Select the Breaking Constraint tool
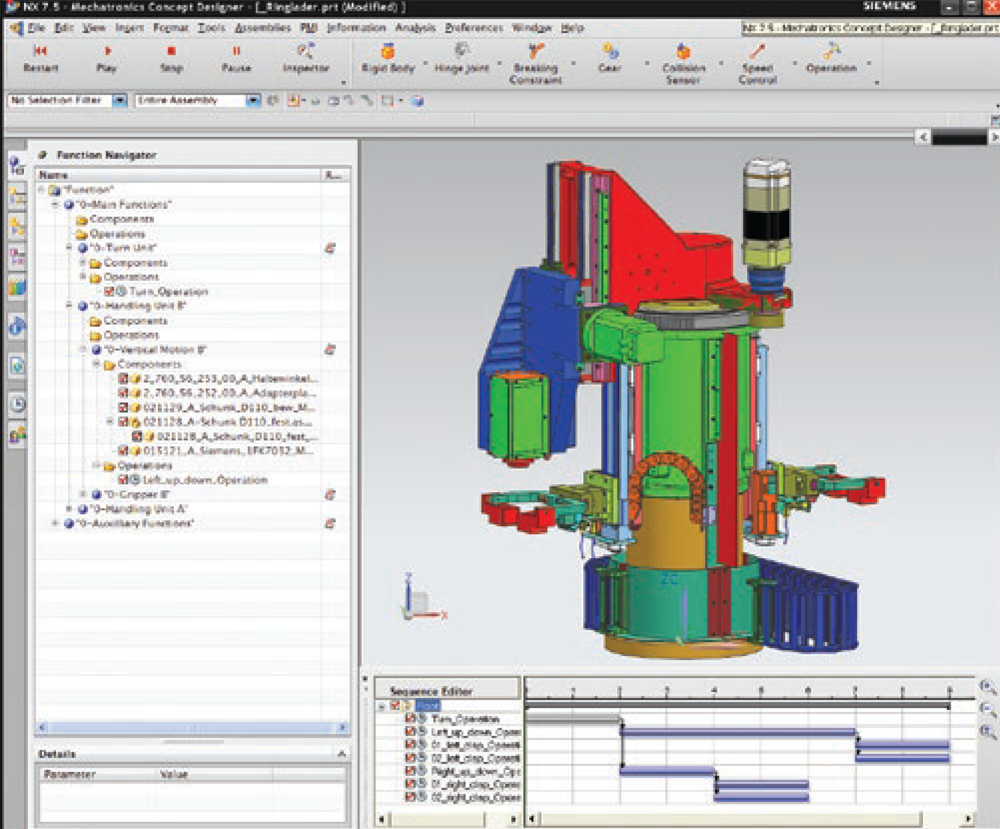This screenshot has height=829, width=1000. pos(536,51)
